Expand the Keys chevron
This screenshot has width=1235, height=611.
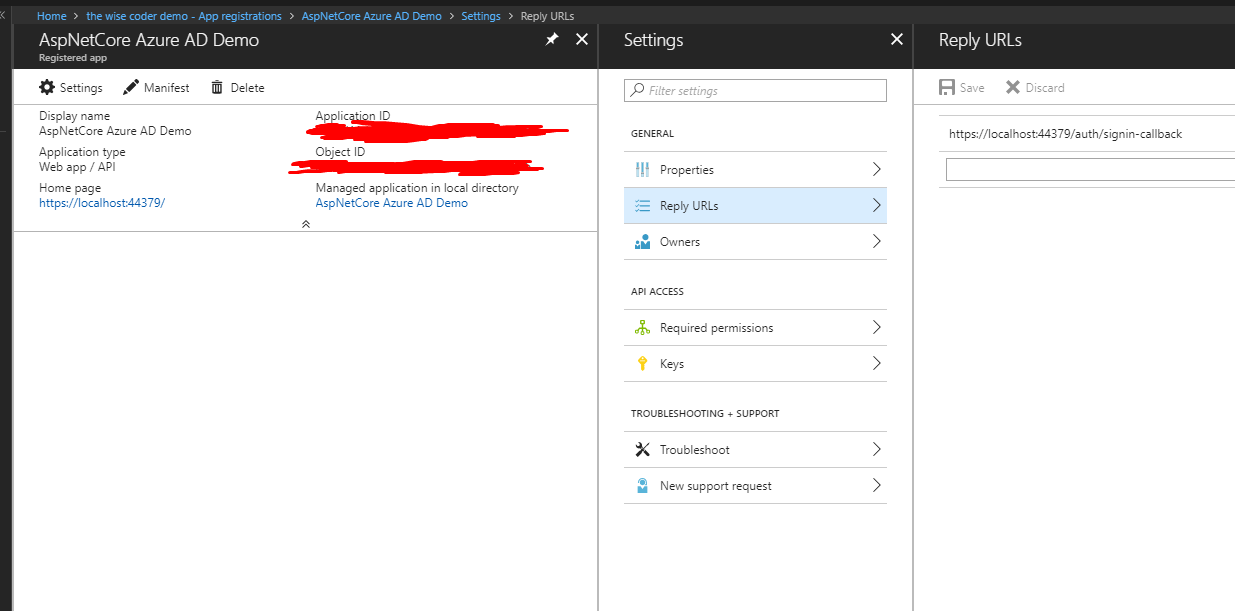pyautogui.click(x=876, y=363)
